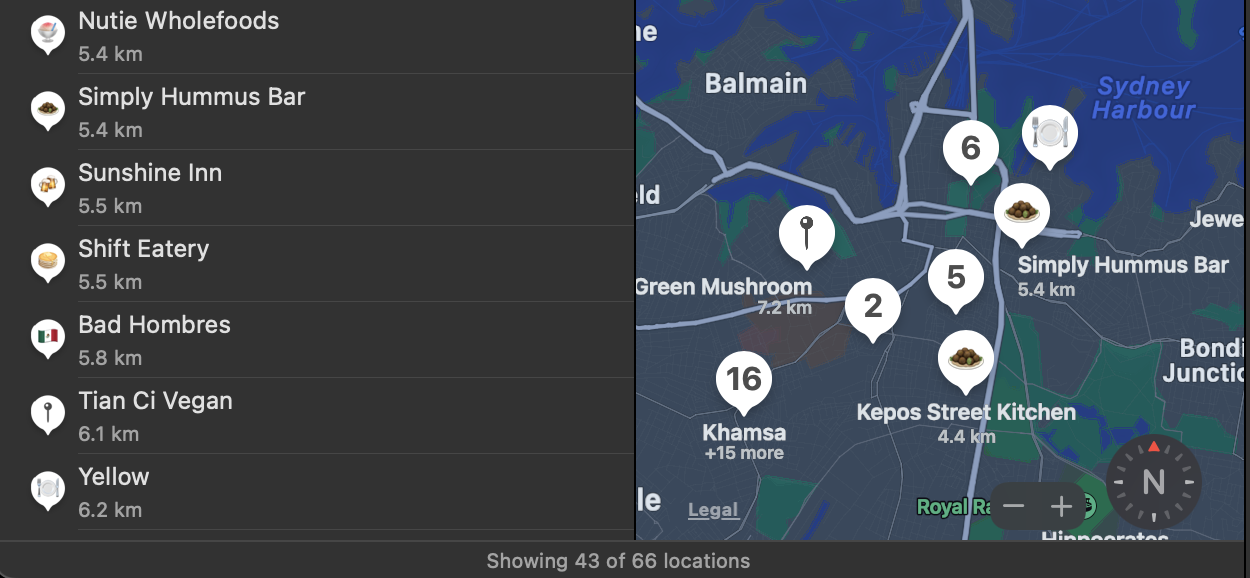The height and width of the screenshot is (578, 1250).
Task: Open the Legal link on map
Action: click(x=713, y=510)
